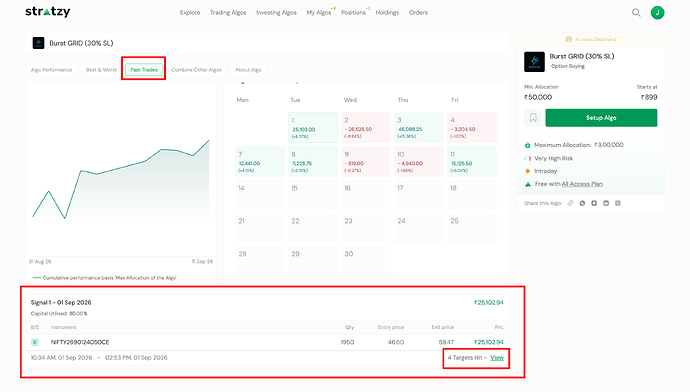Select calendar day 9 with -819.00

coord(366,161)
